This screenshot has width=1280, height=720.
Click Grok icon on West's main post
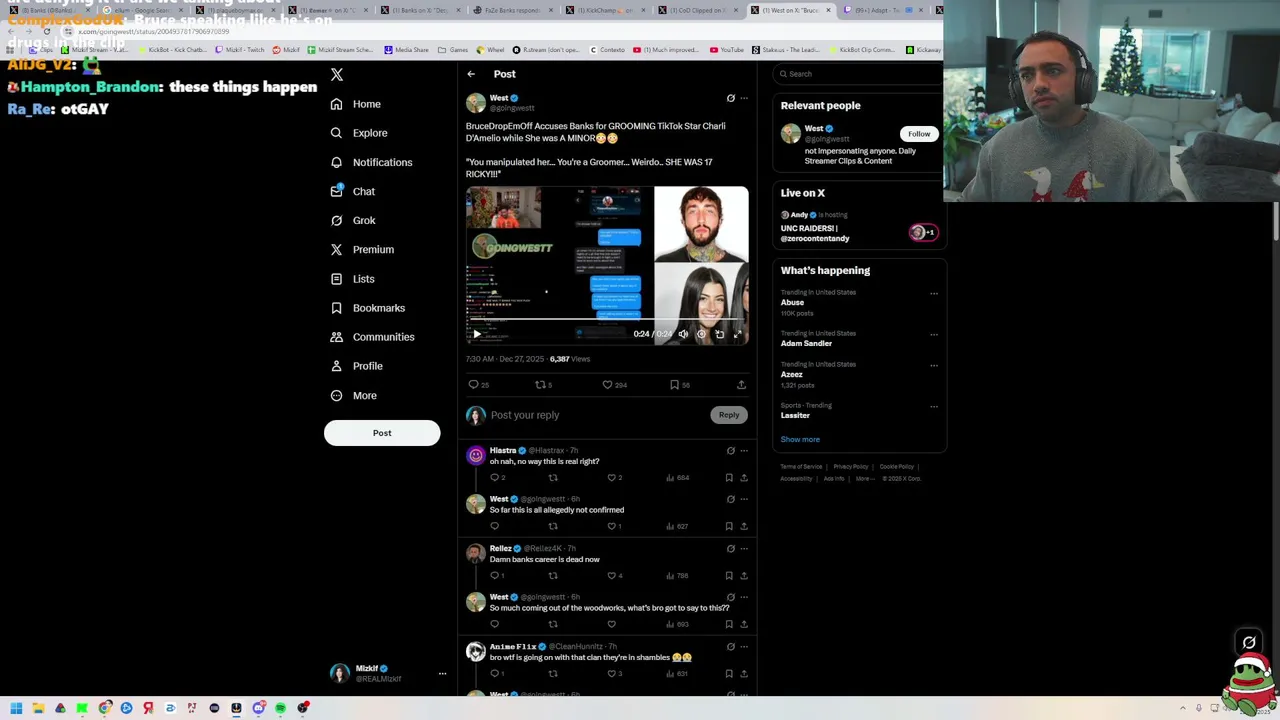[730, 98]
